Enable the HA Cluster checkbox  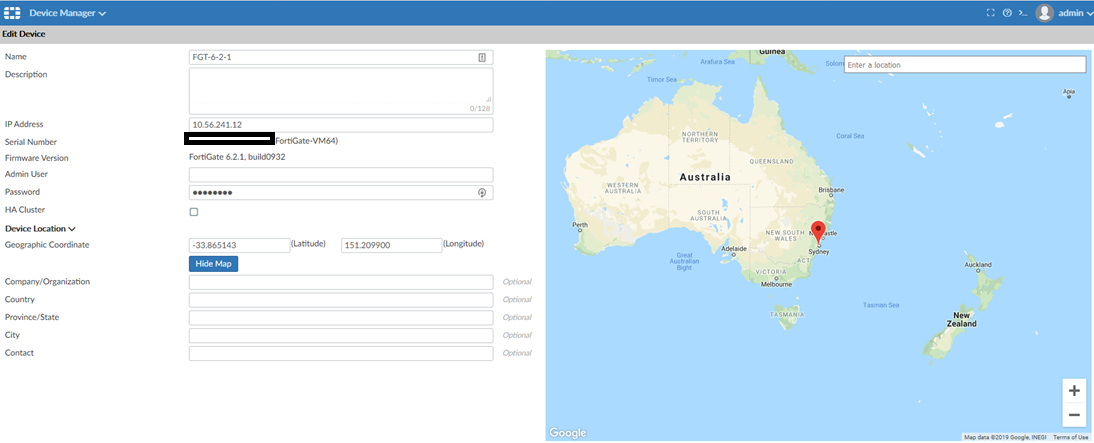(194, 212)
